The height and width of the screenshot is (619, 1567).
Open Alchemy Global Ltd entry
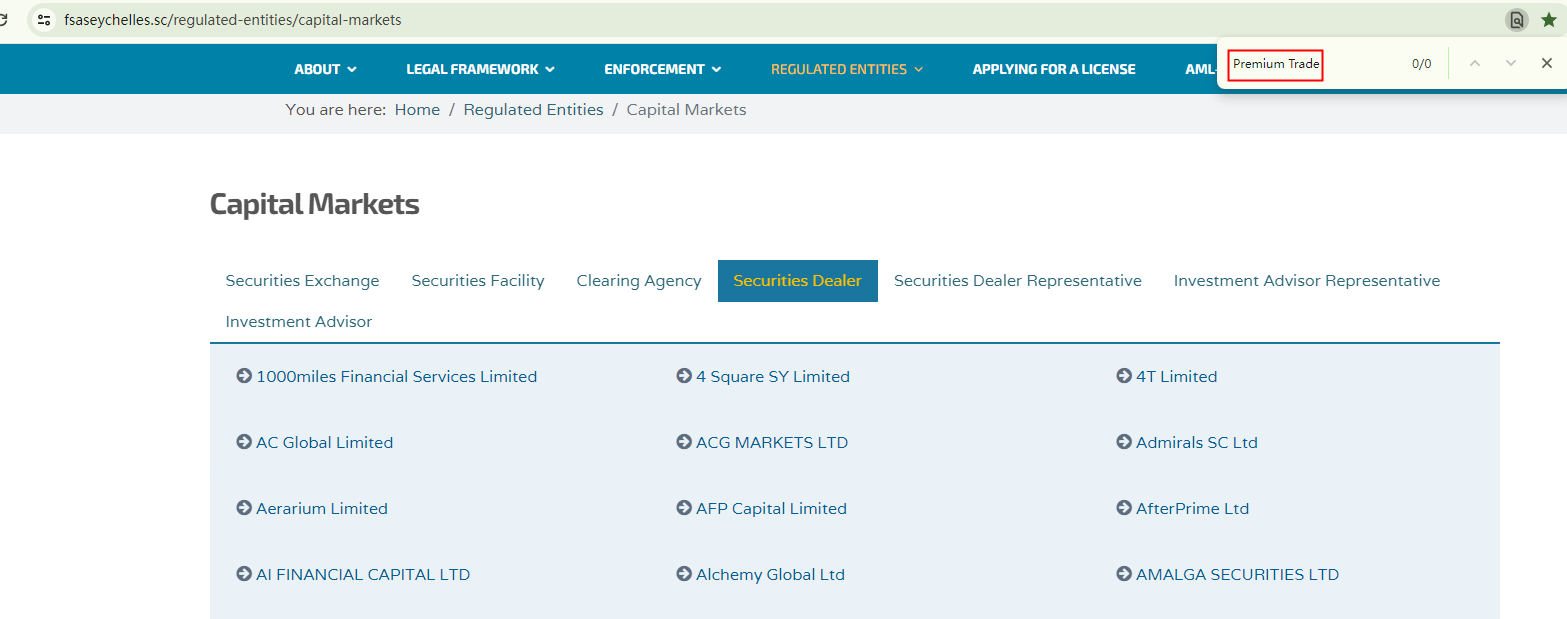(x=770, y=575)
